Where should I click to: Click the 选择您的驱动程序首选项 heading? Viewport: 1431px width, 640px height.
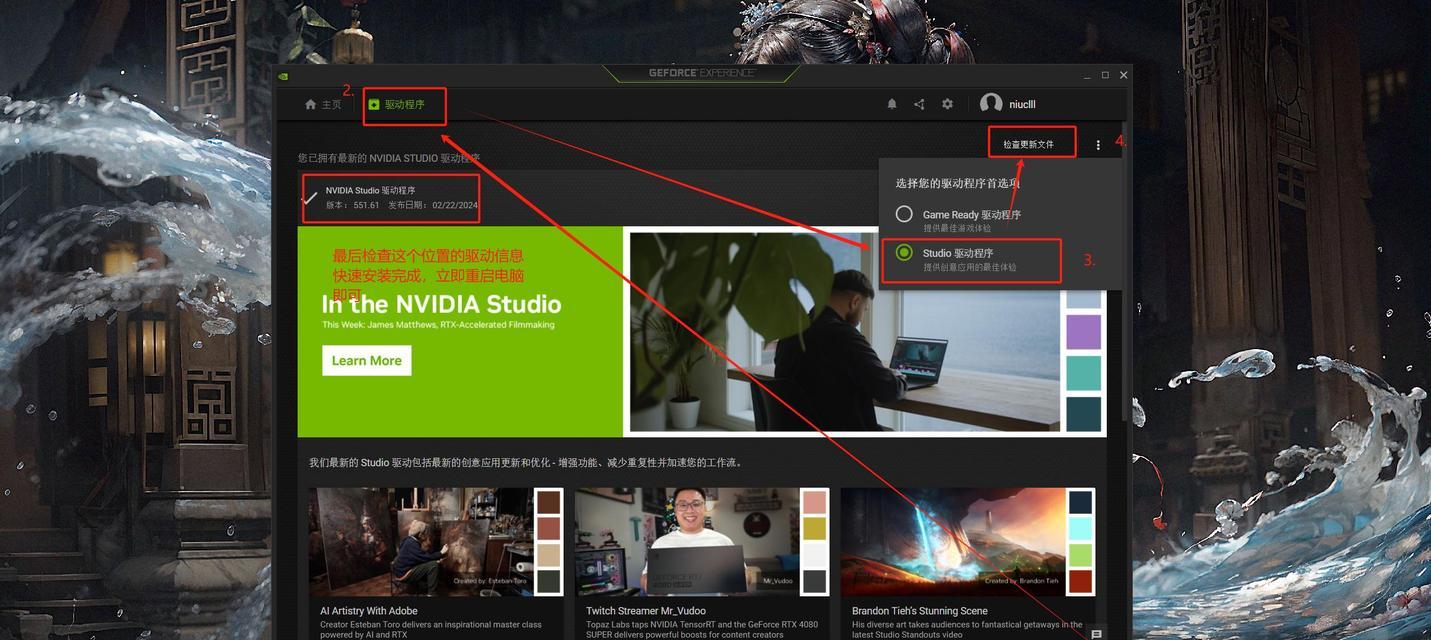point(957,183)
